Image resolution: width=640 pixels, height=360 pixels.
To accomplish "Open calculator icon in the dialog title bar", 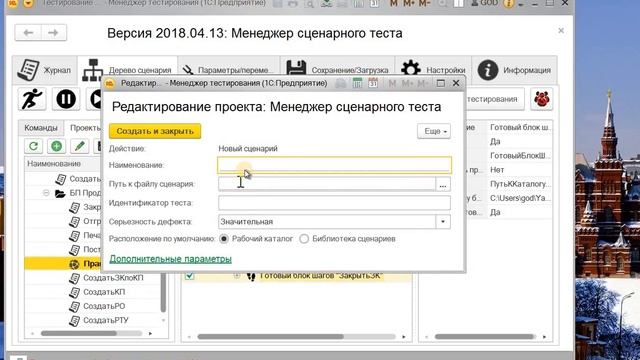I will [357, 83].
